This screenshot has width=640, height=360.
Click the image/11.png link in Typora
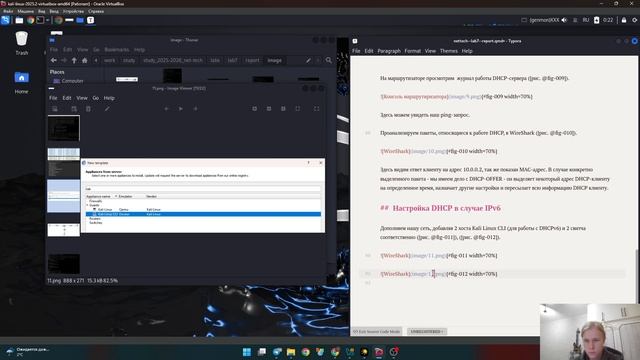click(x=428, y=256)
